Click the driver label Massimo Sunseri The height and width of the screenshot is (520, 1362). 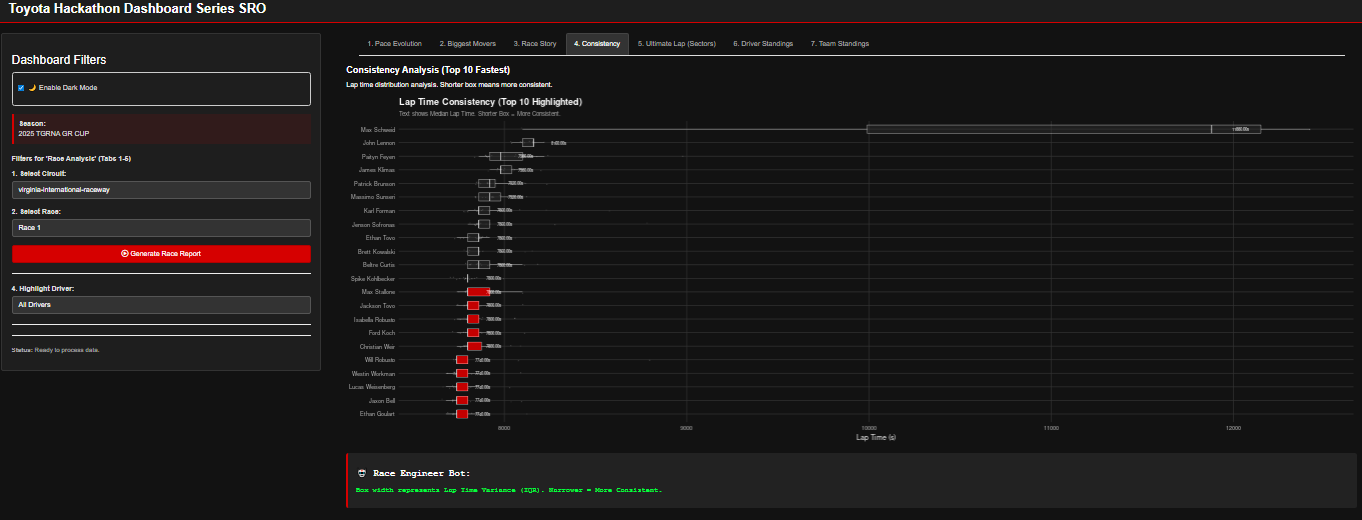click(374, 197)
